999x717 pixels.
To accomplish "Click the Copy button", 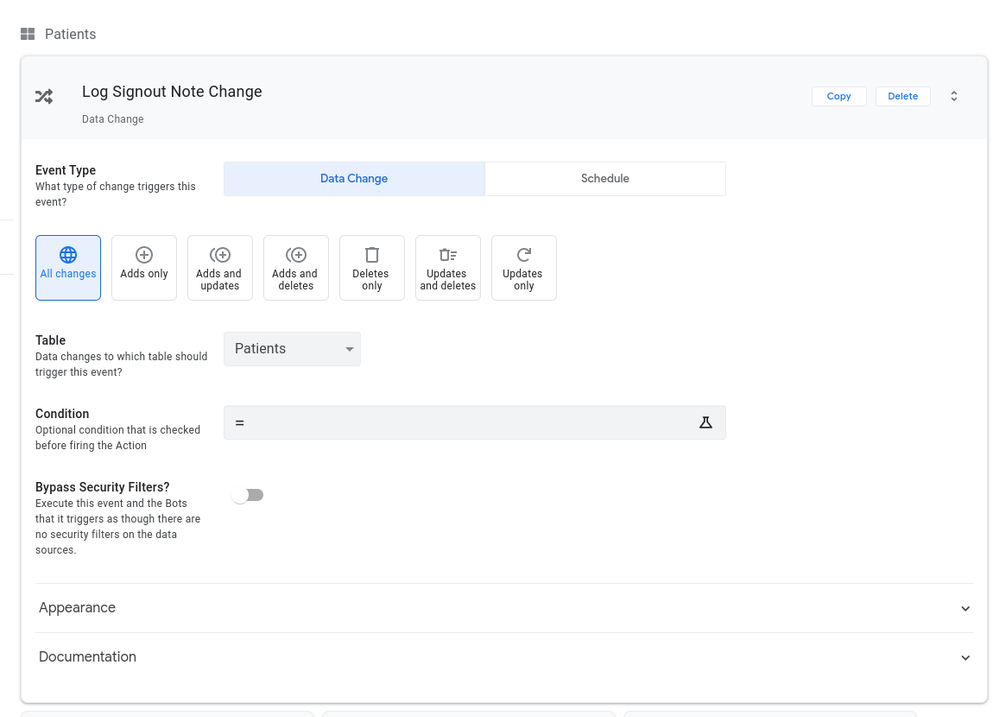I will pyautogui.click(x=838, y=96).
